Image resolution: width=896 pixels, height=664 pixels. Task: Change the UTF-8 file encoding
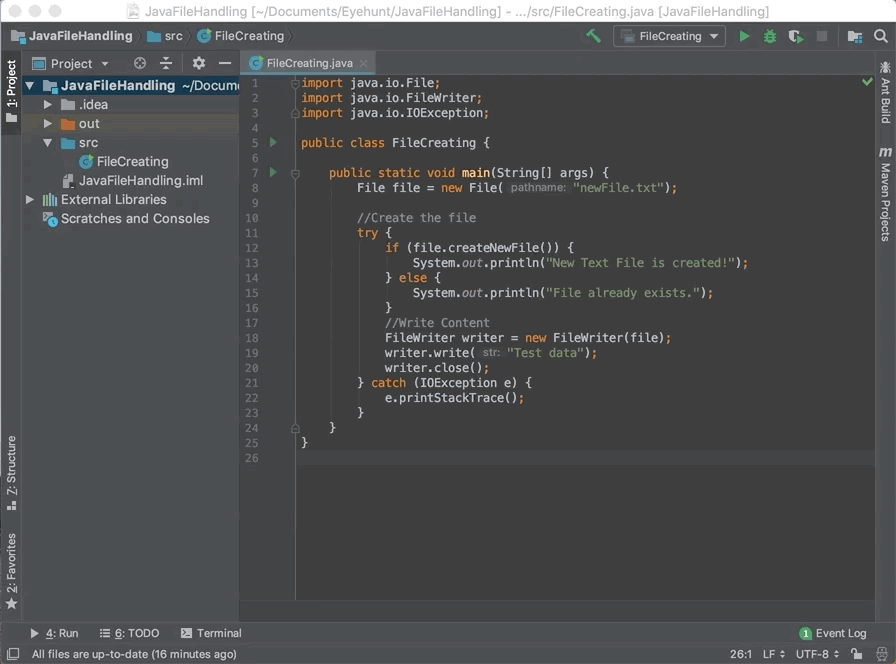tap(817, 654)
